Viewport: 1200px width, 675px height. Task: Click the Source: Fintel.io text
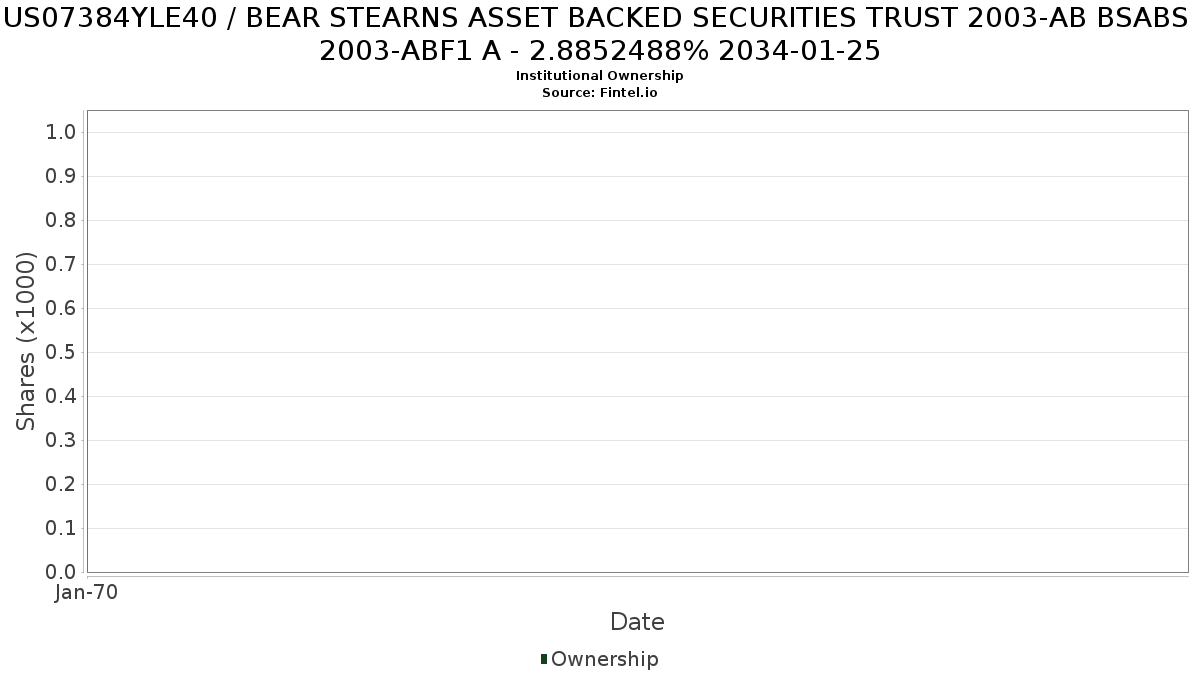(600, 92)
